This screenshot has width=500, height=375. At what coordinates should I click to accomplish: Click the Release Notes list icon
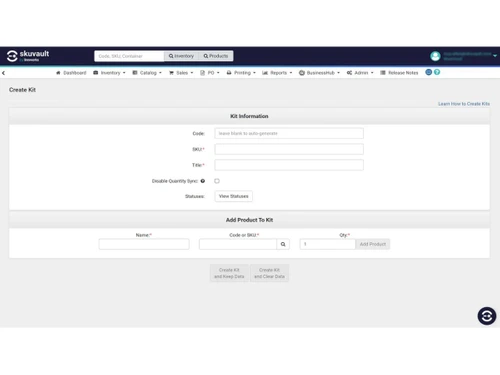point(383,73)
